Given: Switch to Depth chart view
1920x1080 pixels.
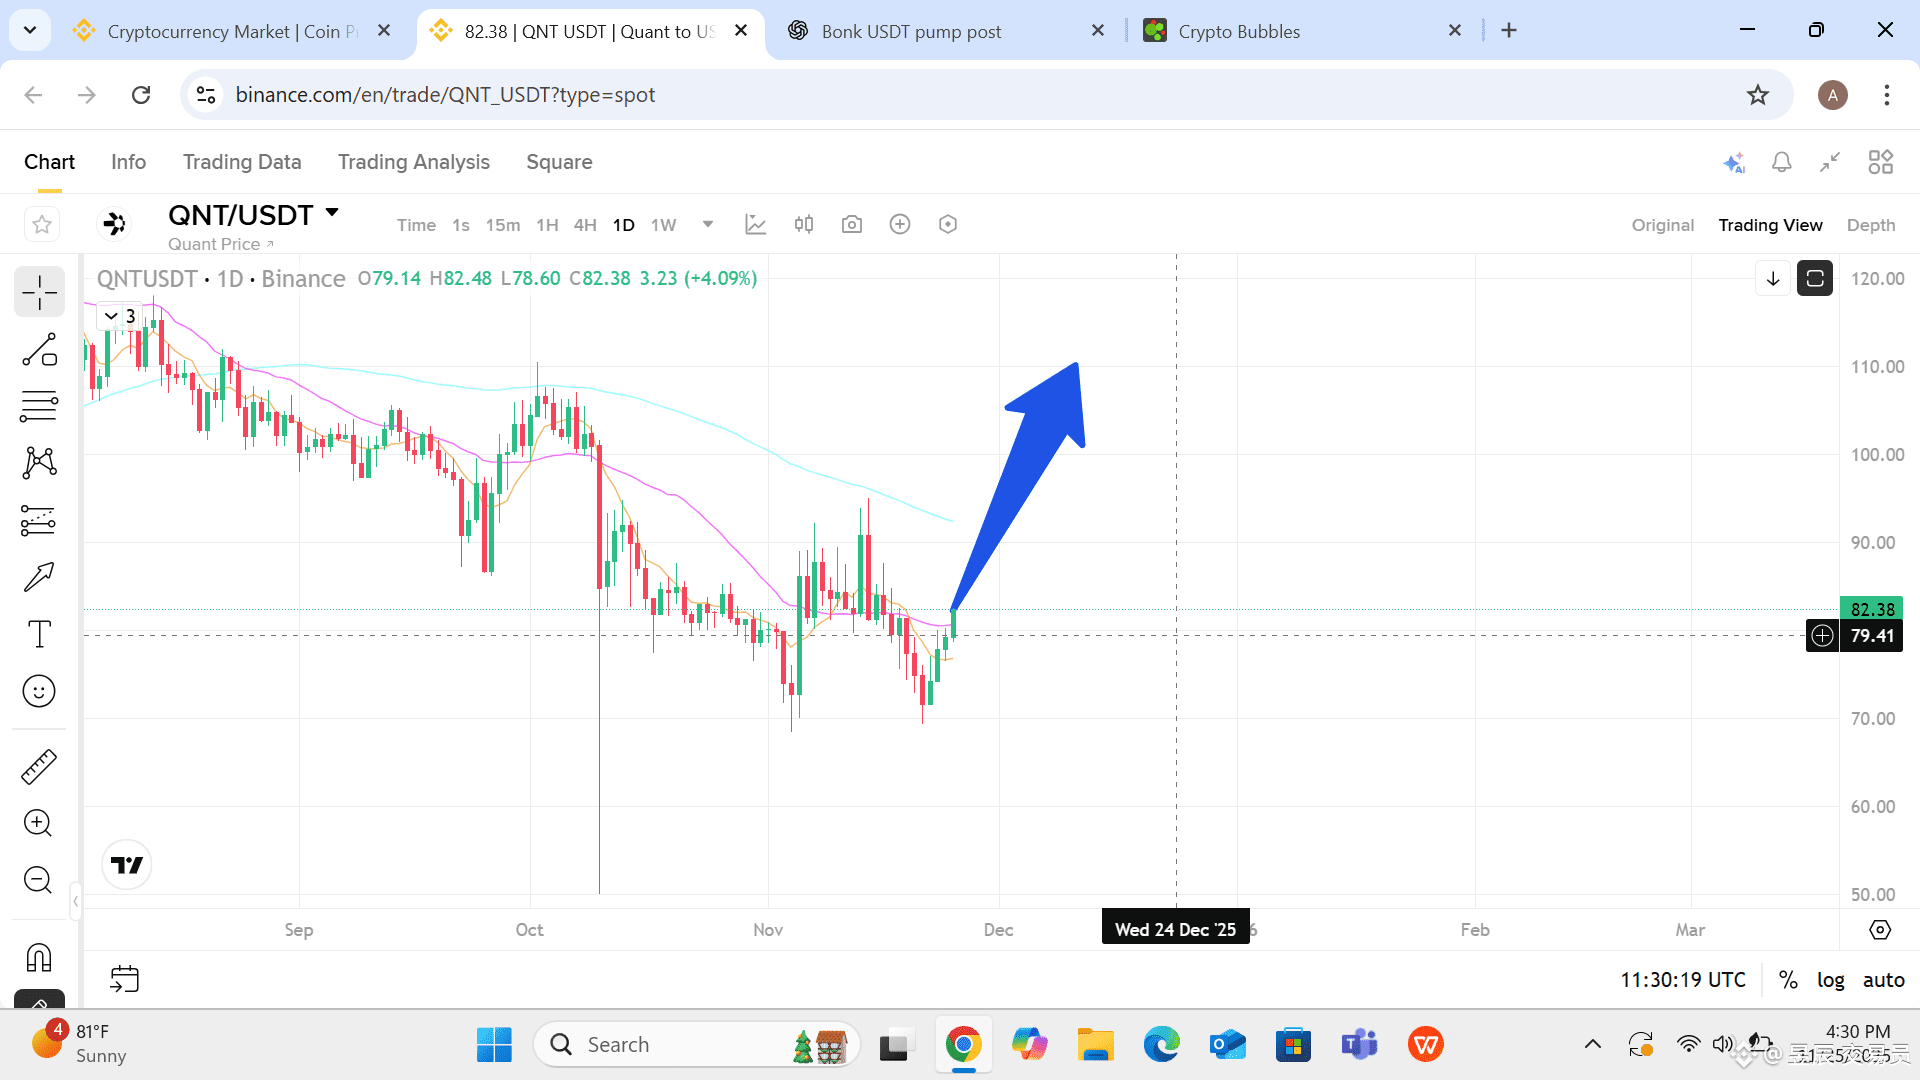Looking at the screenshot, I should tap(1871, 225).
